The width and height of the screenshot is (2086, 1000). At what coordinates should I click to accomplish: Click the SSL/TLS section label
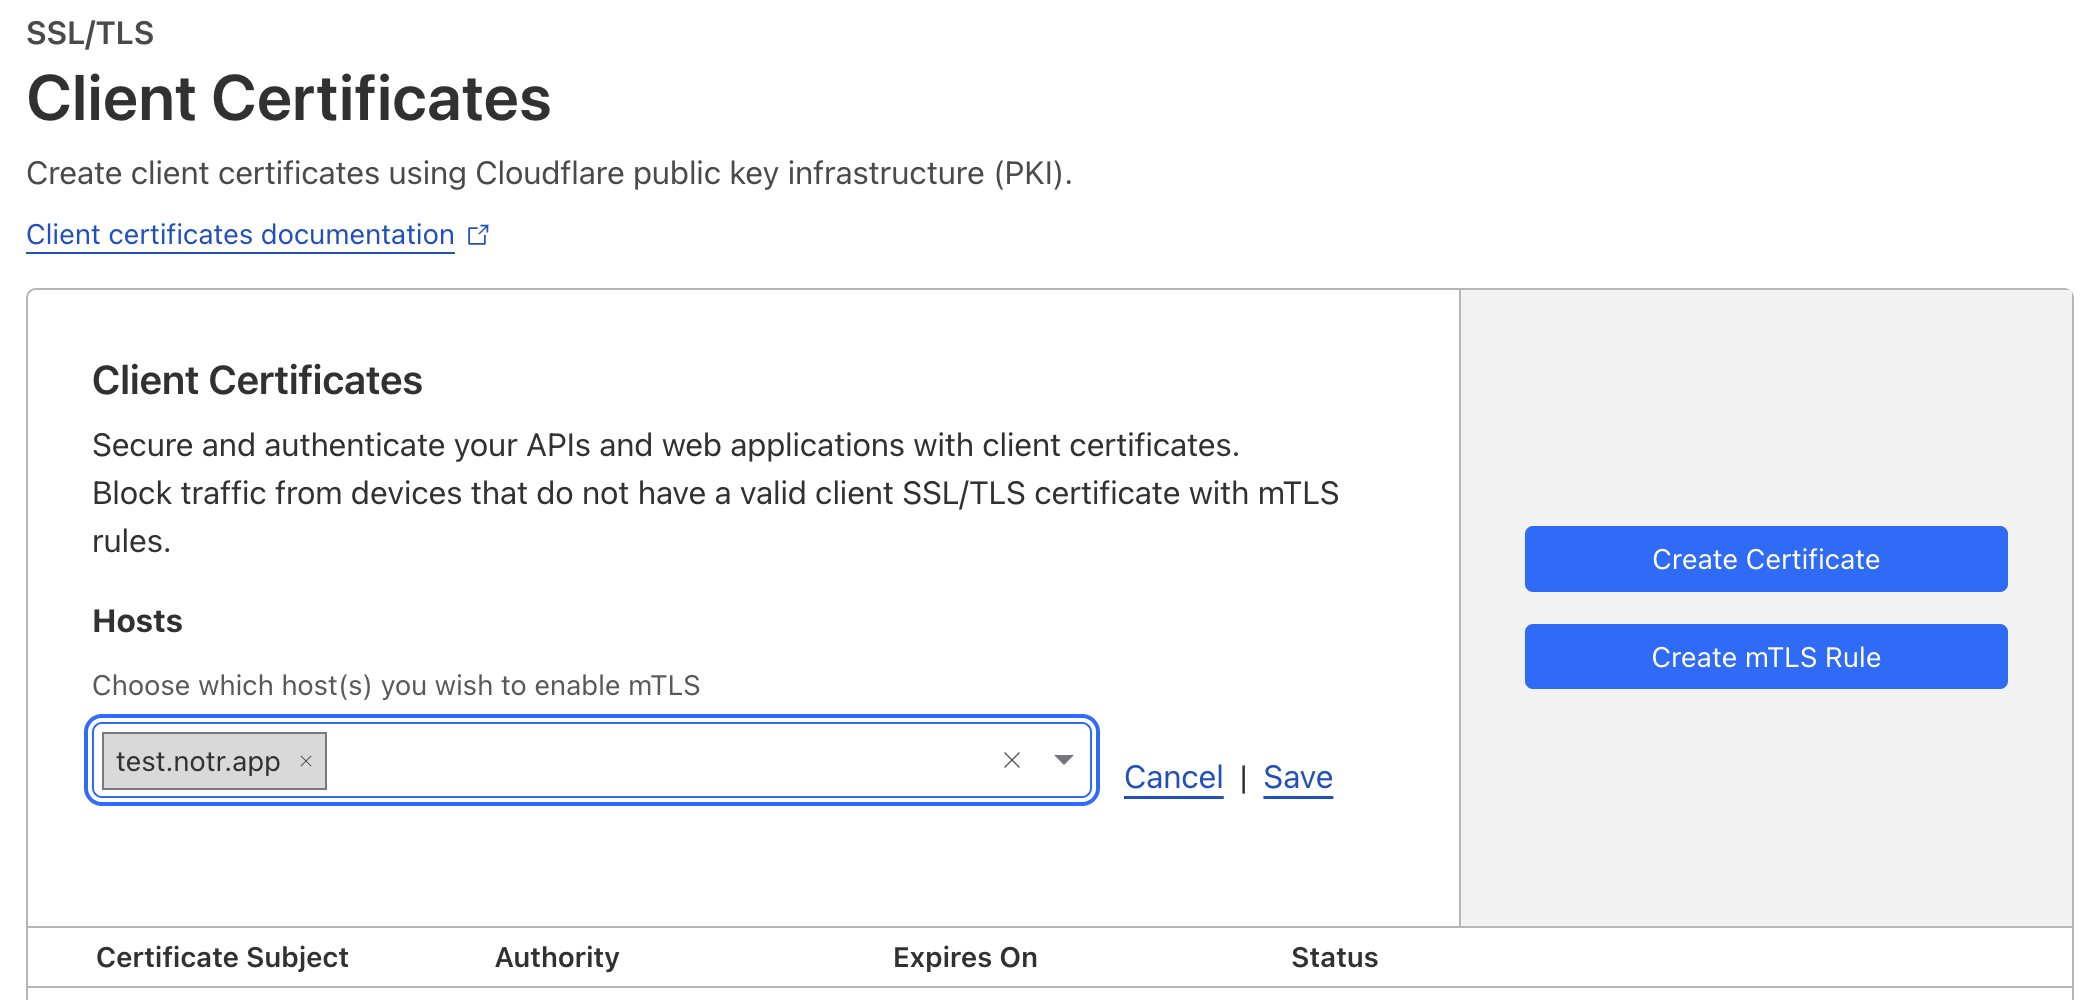[x=90, y=33]
